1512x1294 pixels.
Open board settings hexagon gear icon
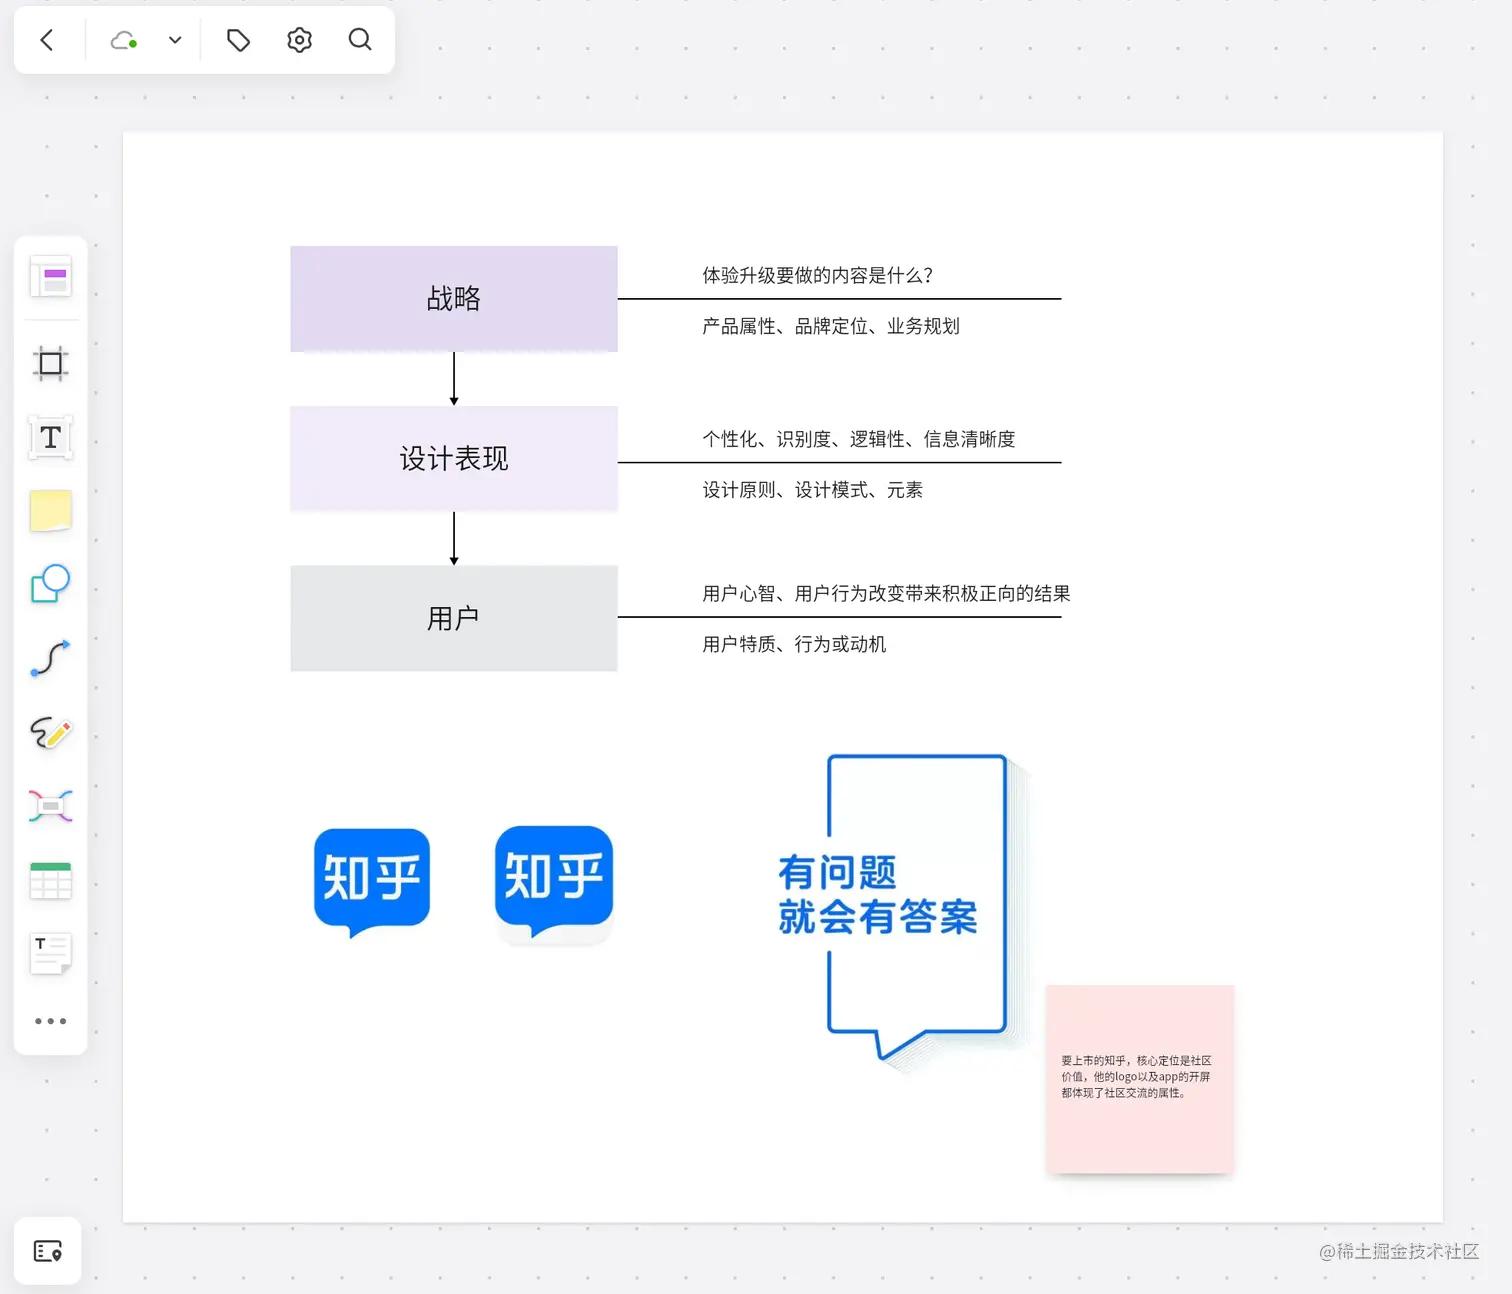tap(299, 40)
